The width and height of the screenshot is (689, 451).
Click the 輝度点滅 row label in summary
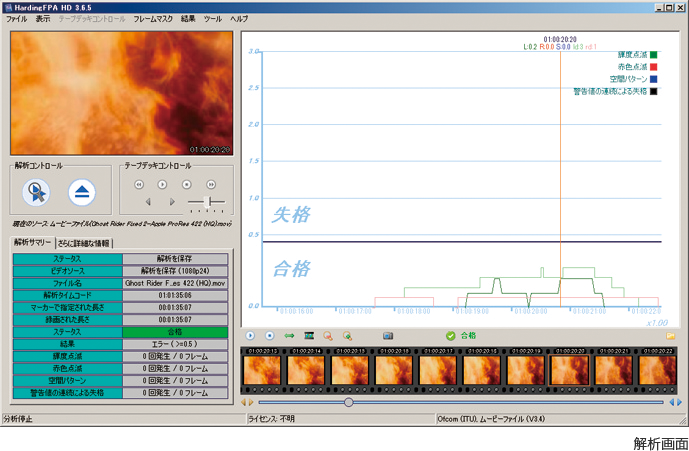pyautogui.click(x=67, y=356)
